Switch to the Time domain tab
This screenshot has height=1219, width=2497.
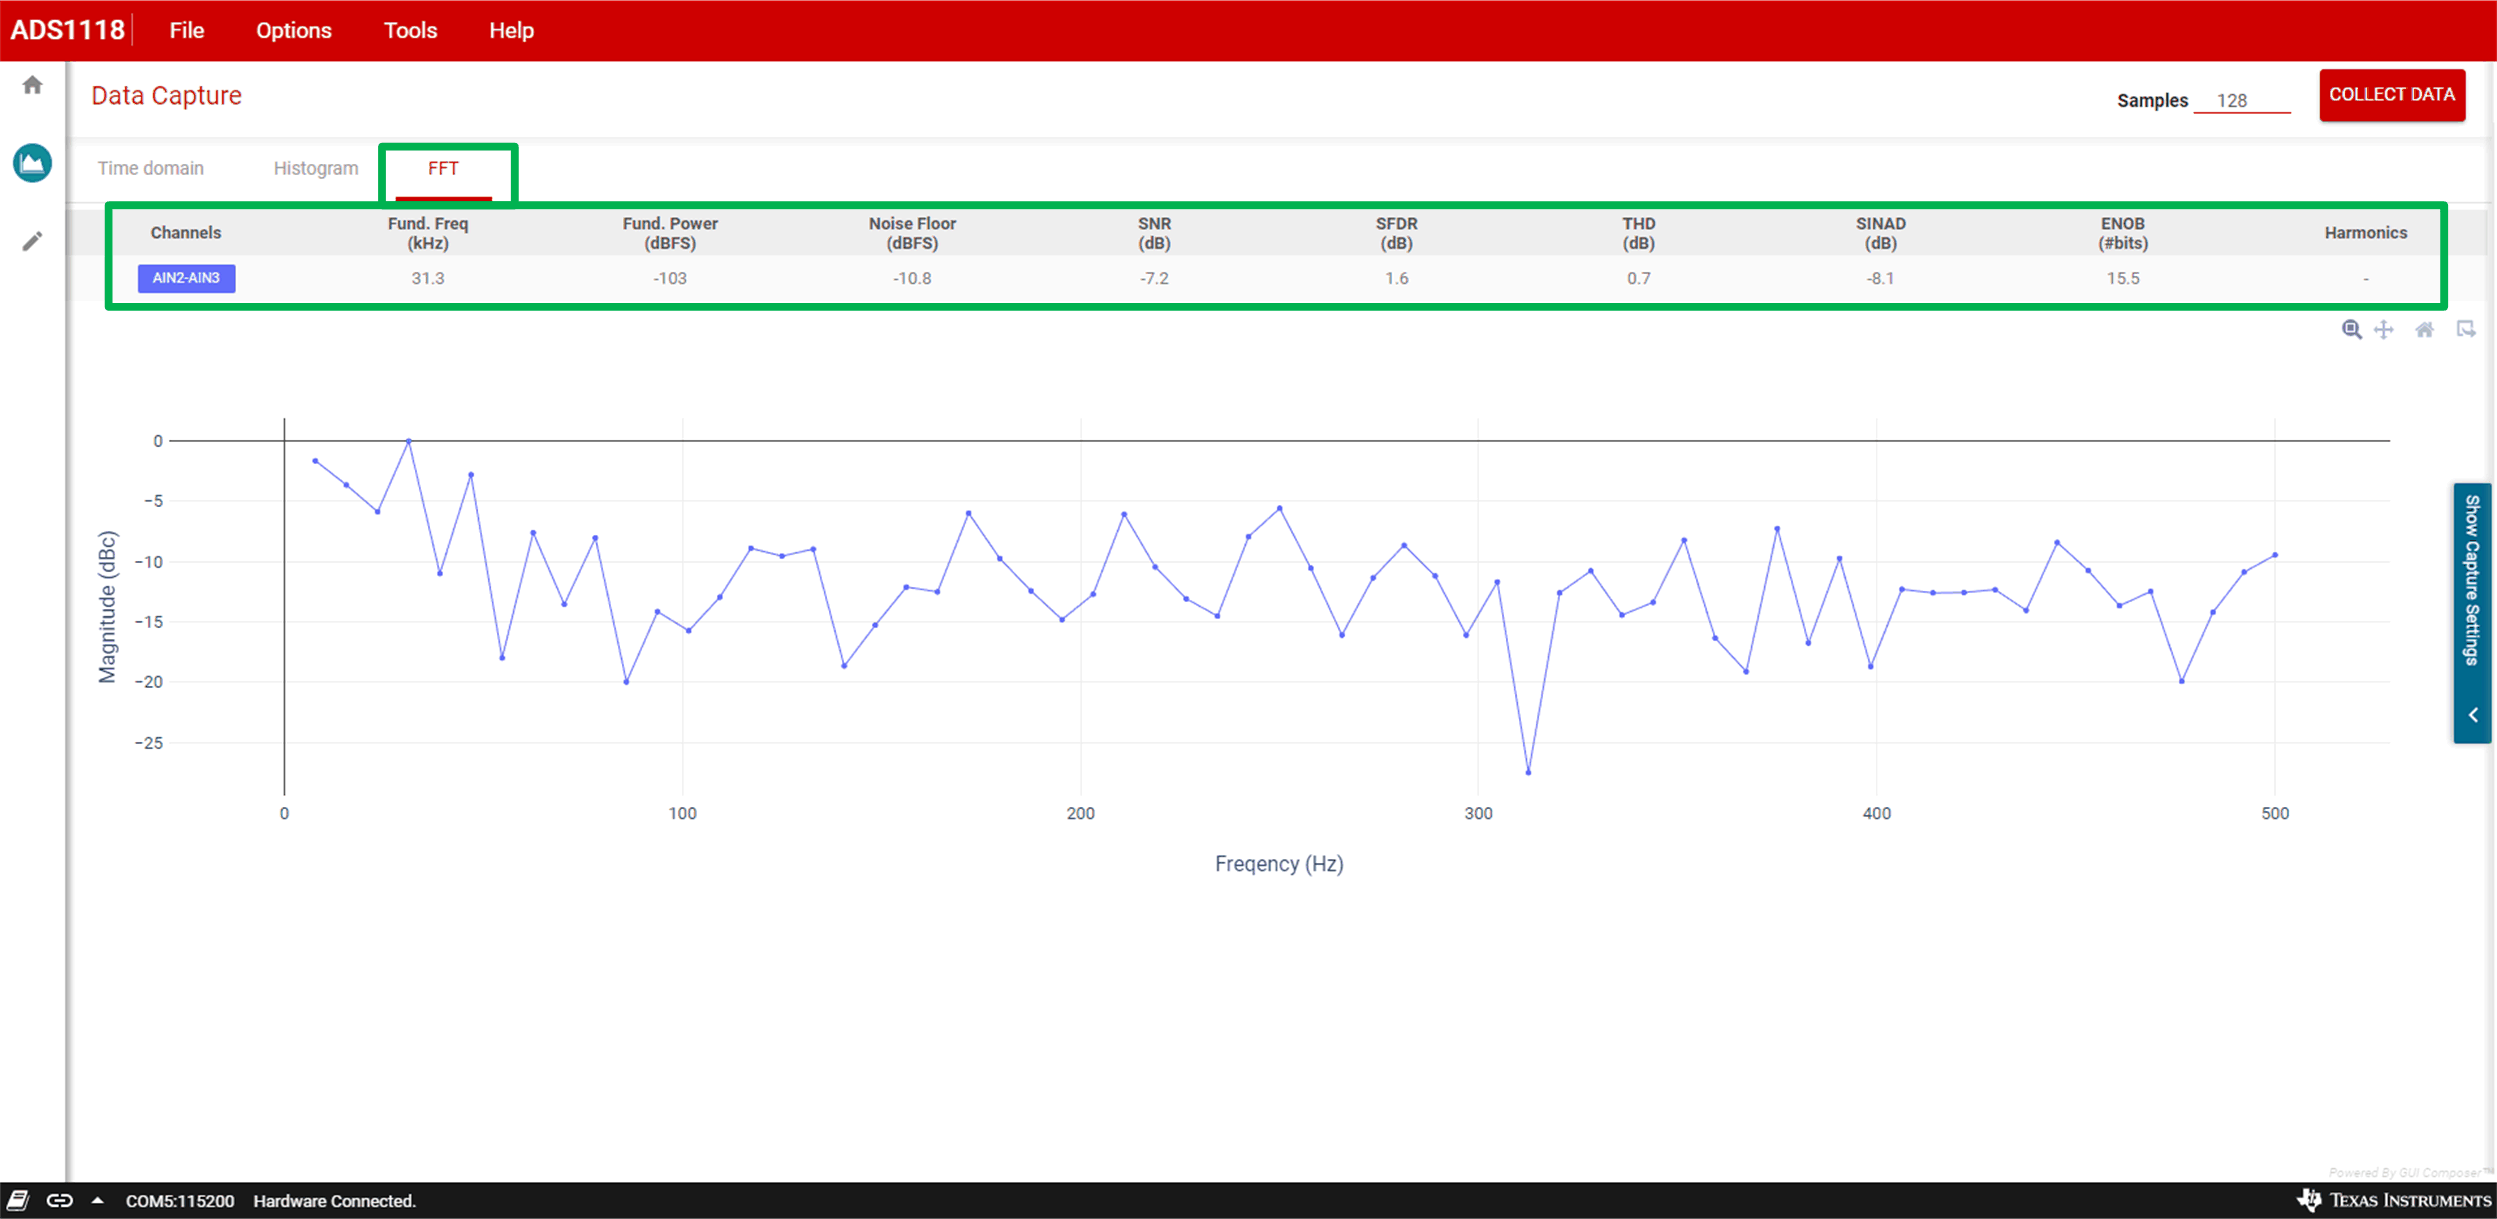coord(150,168)
